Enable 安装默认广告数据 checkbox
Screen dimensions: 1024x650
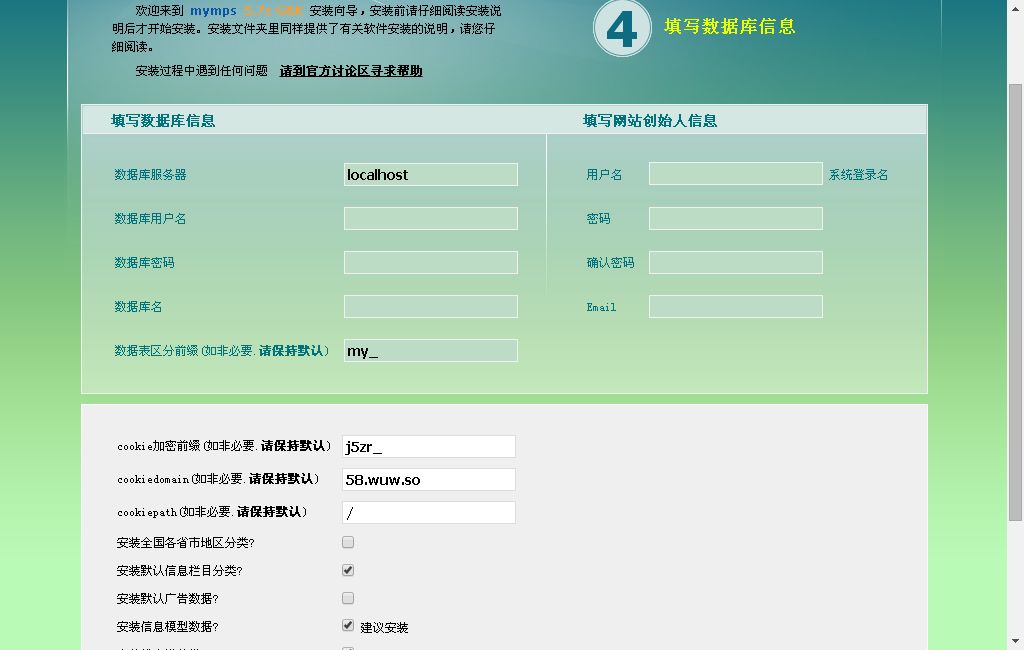347,597
